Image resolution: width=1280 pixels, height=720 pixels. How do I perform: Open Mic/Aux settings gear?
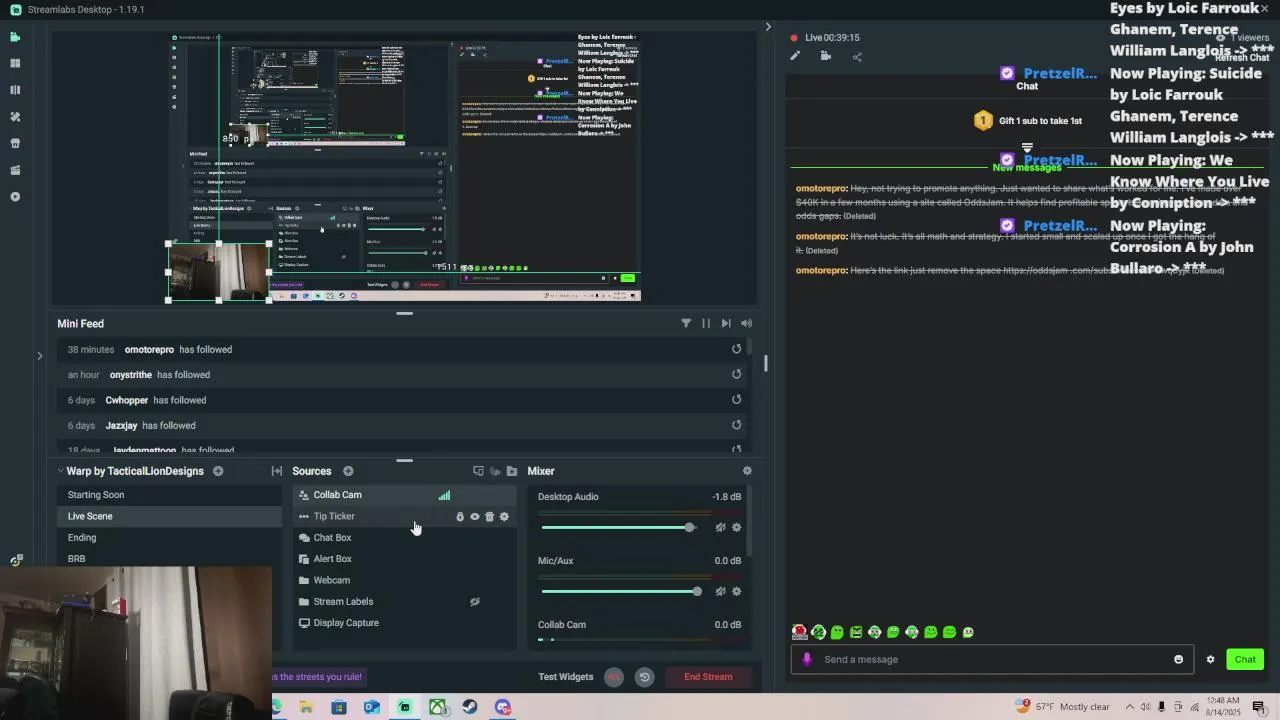click(x=737, y=591)
